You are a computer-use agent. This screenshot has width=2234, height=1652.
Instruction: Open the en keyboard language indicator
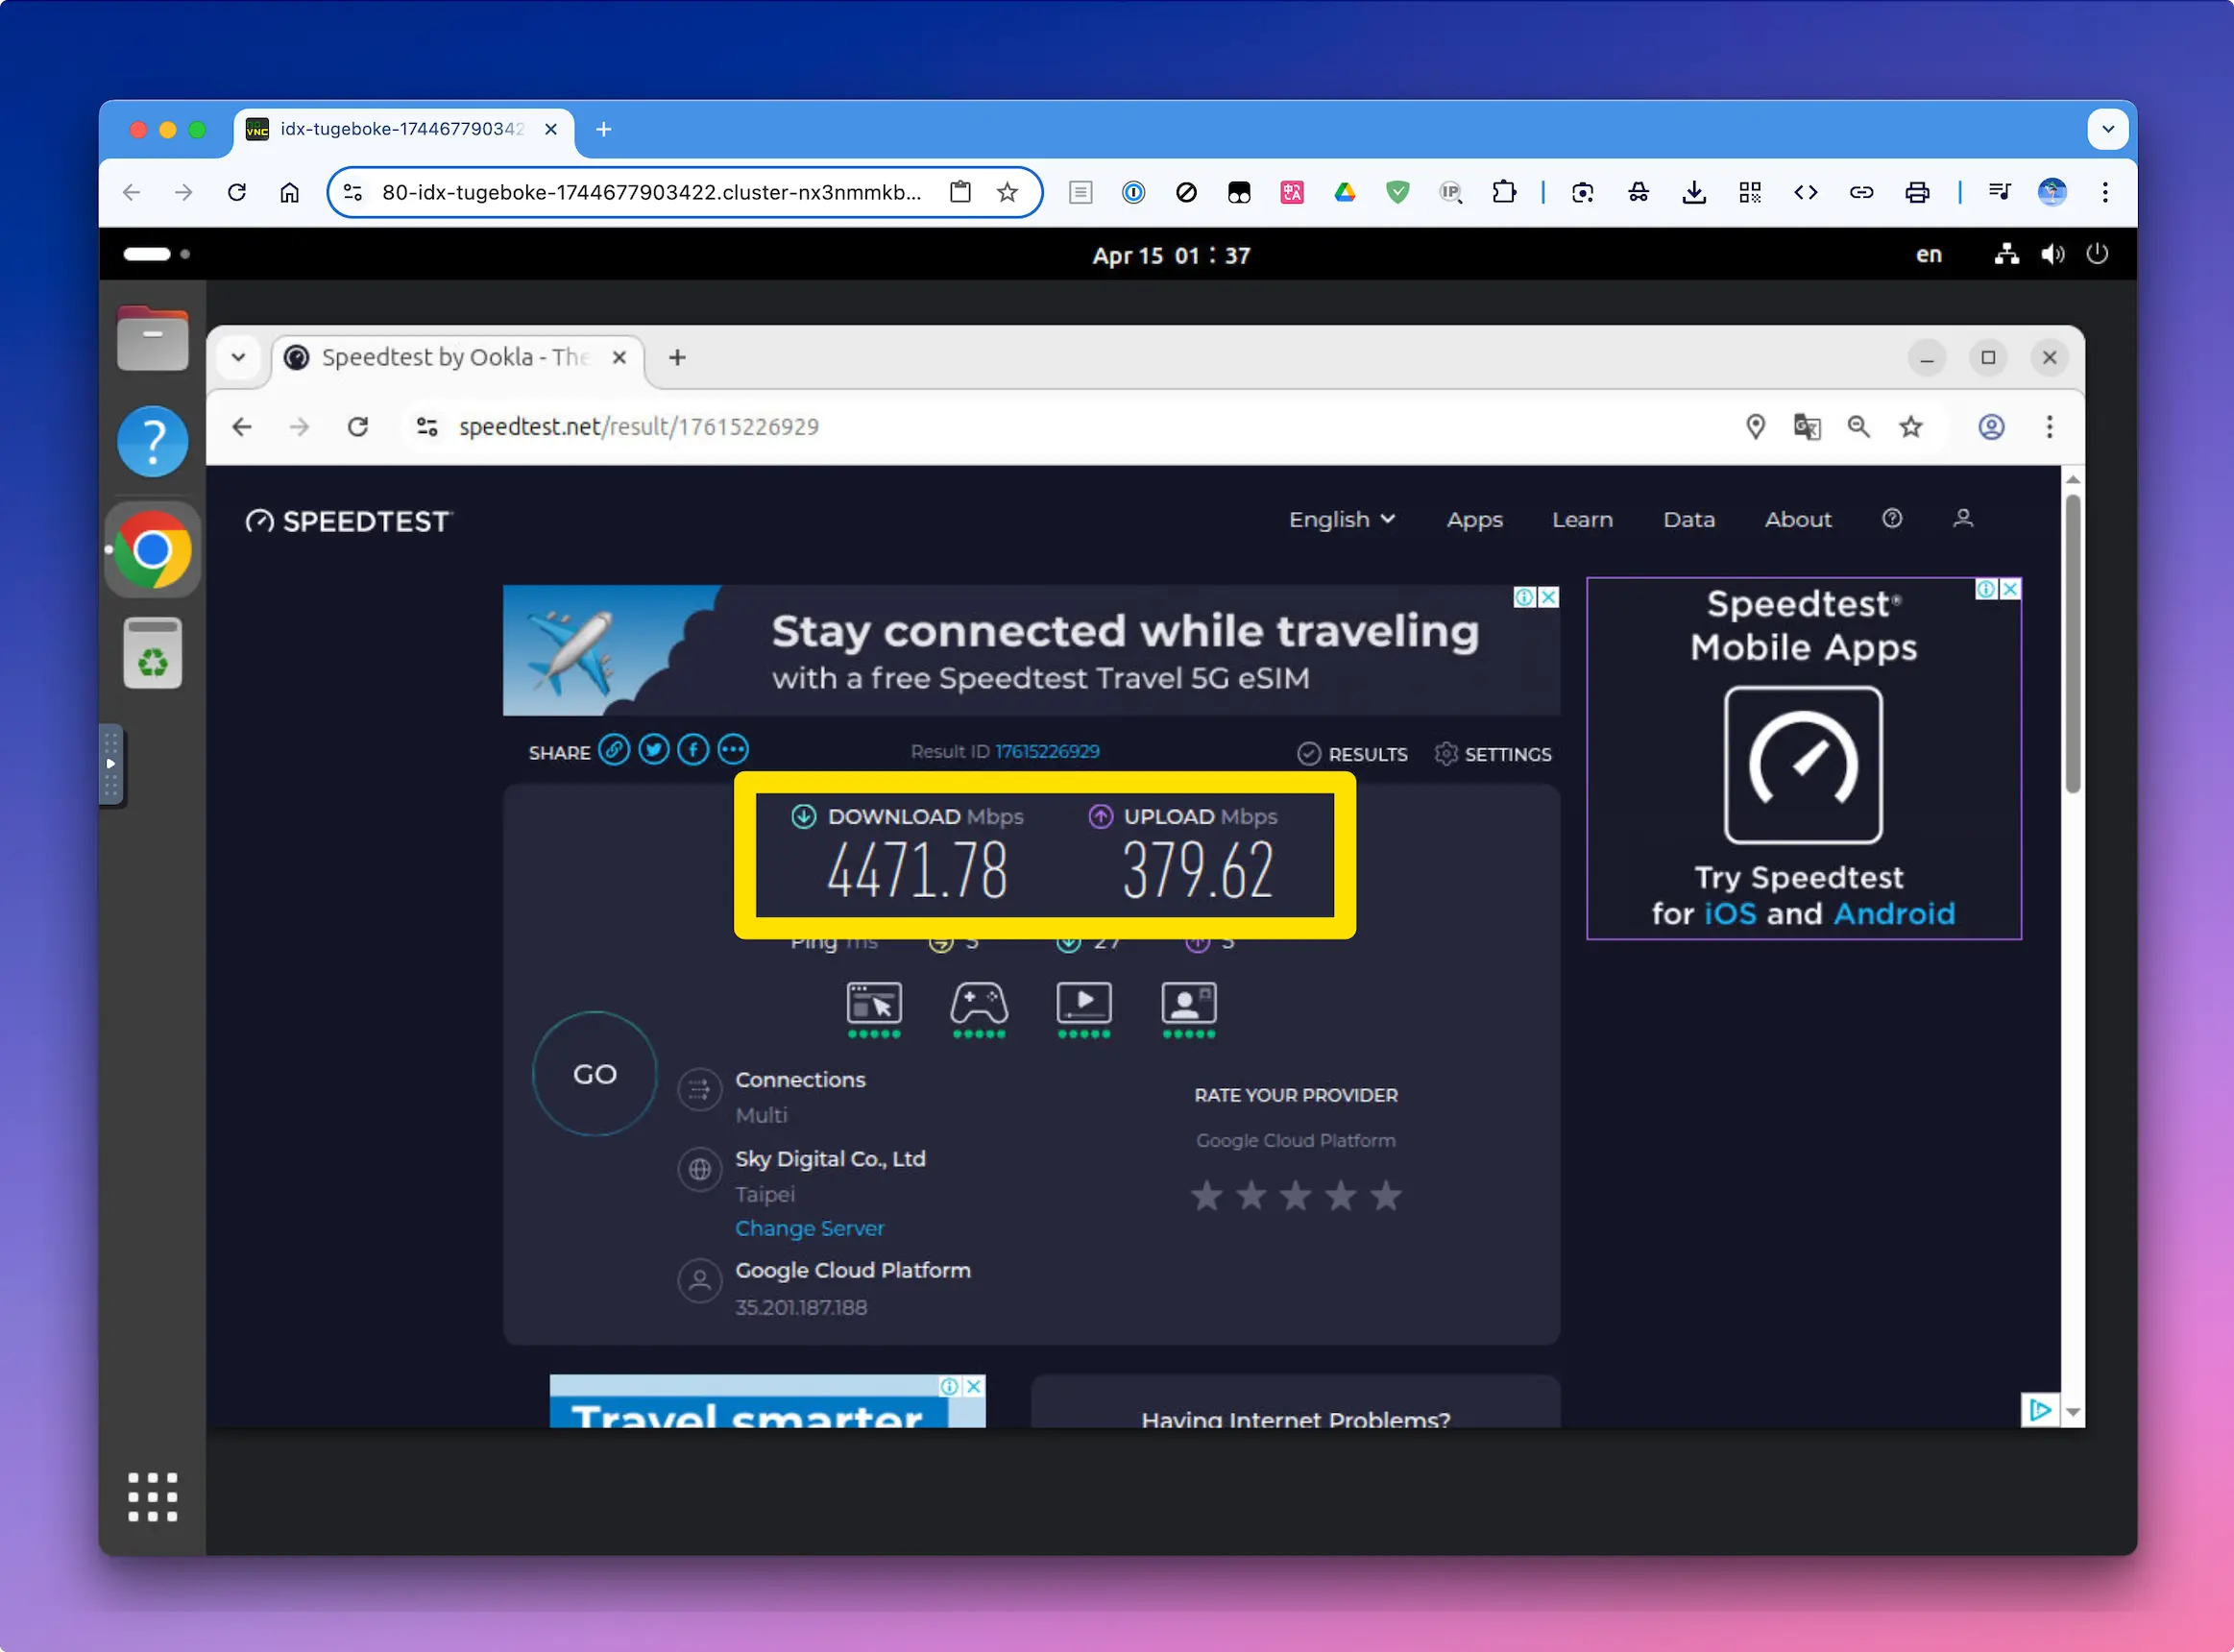[x=1928, y=255]
